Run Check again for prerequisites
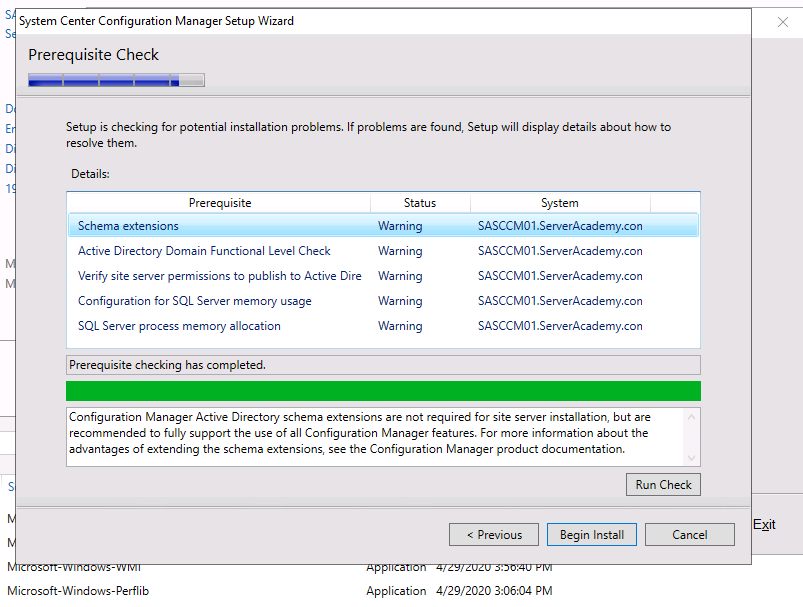 pyautogui.click(x=663, y=485)
